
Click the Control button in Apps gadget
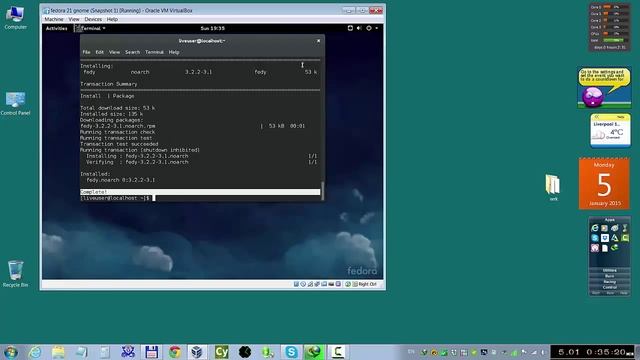click(609, 287)
